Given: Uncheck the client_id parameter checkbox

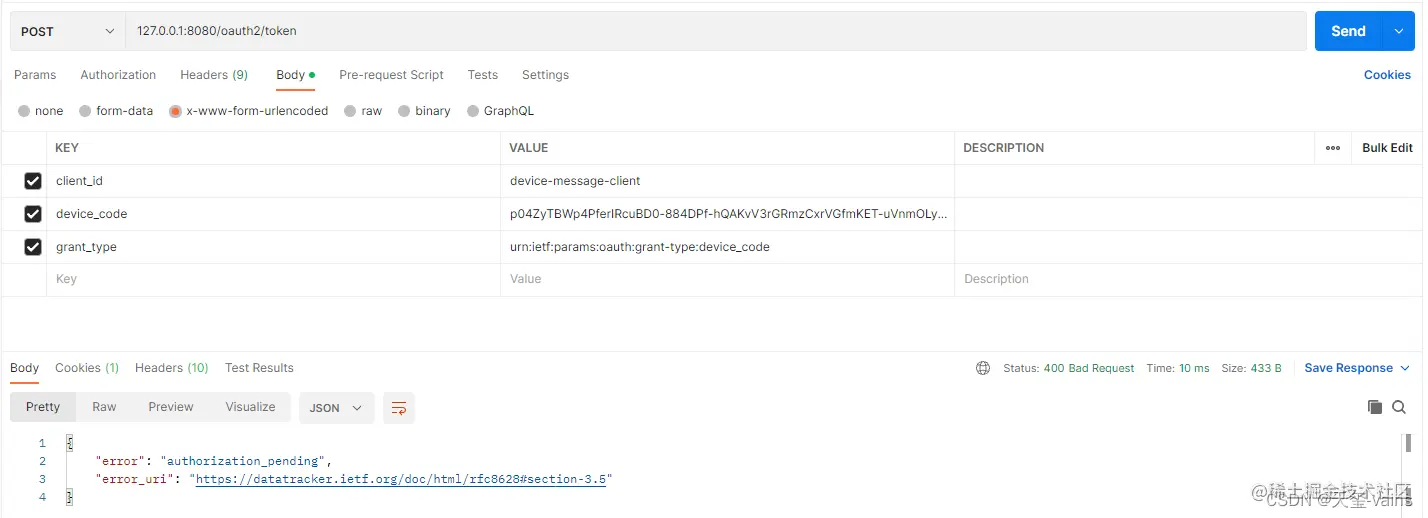Looking at the screenshot, I should pyautogui.click(x=33, y=181).
